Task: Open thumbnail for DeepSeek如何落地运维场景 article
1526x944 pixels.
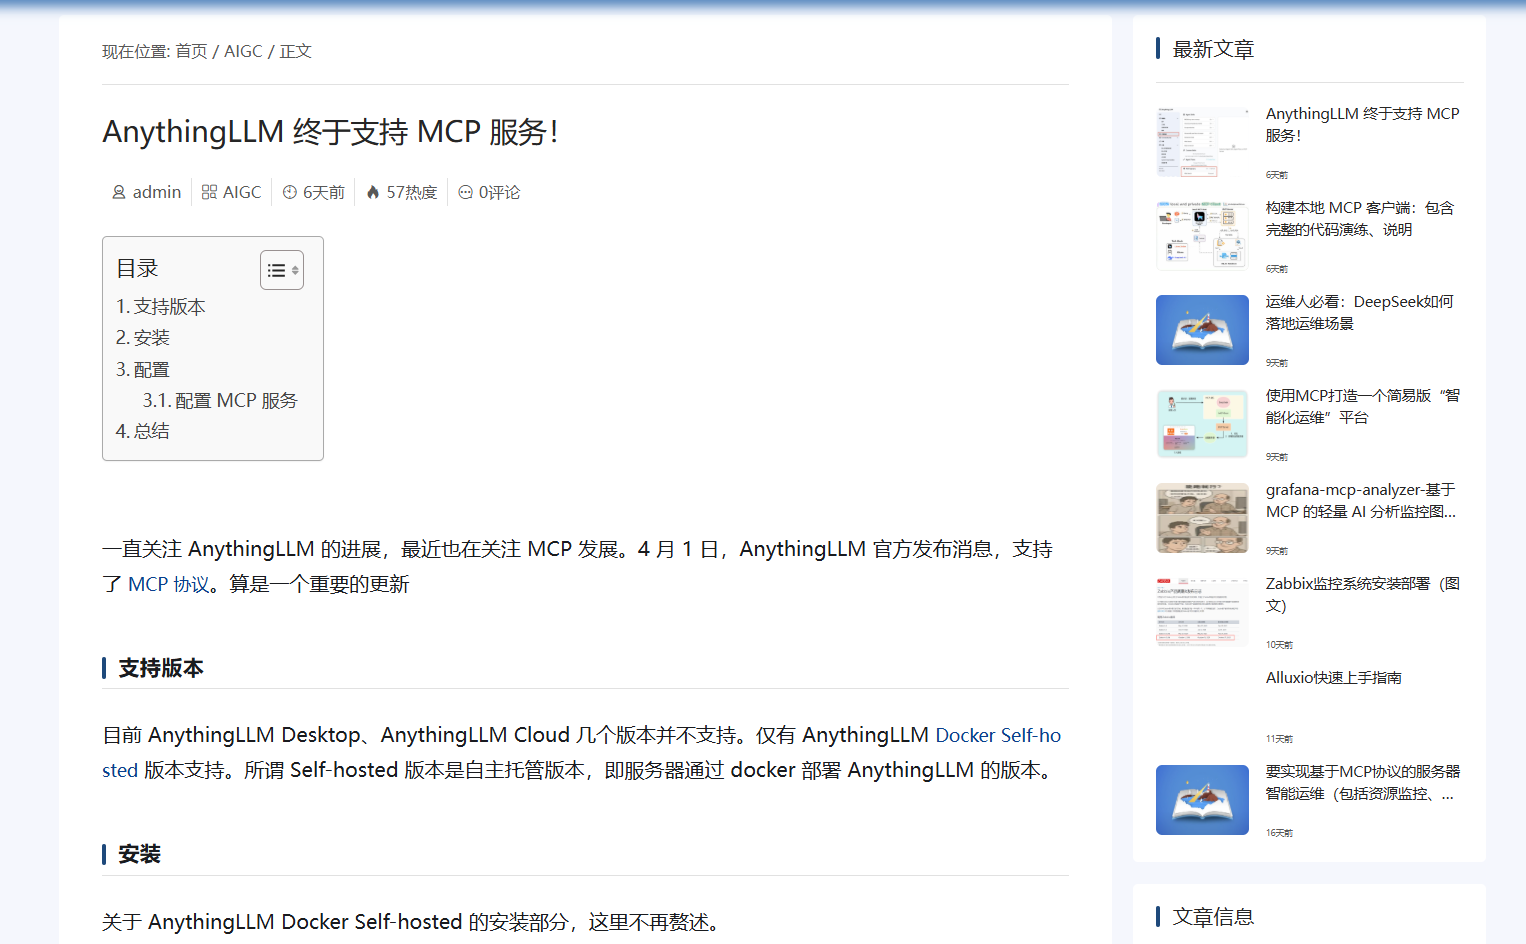Action: pos(1202,330)
